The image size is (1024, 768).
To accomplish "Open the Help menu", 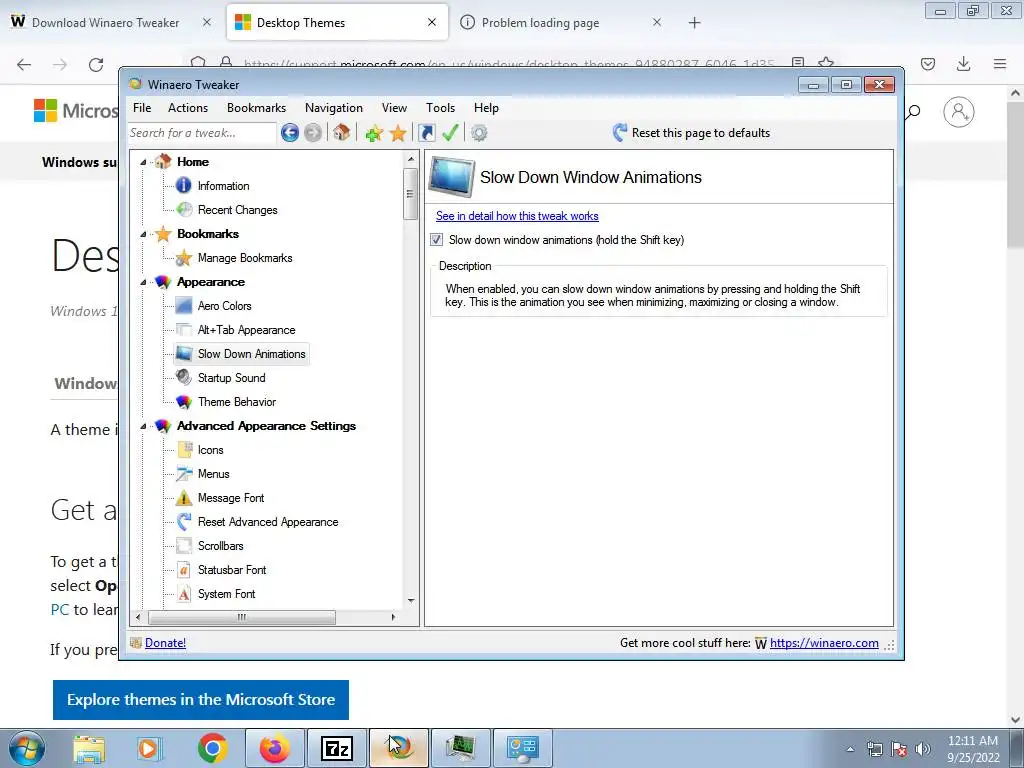I will tap(486, 108).
